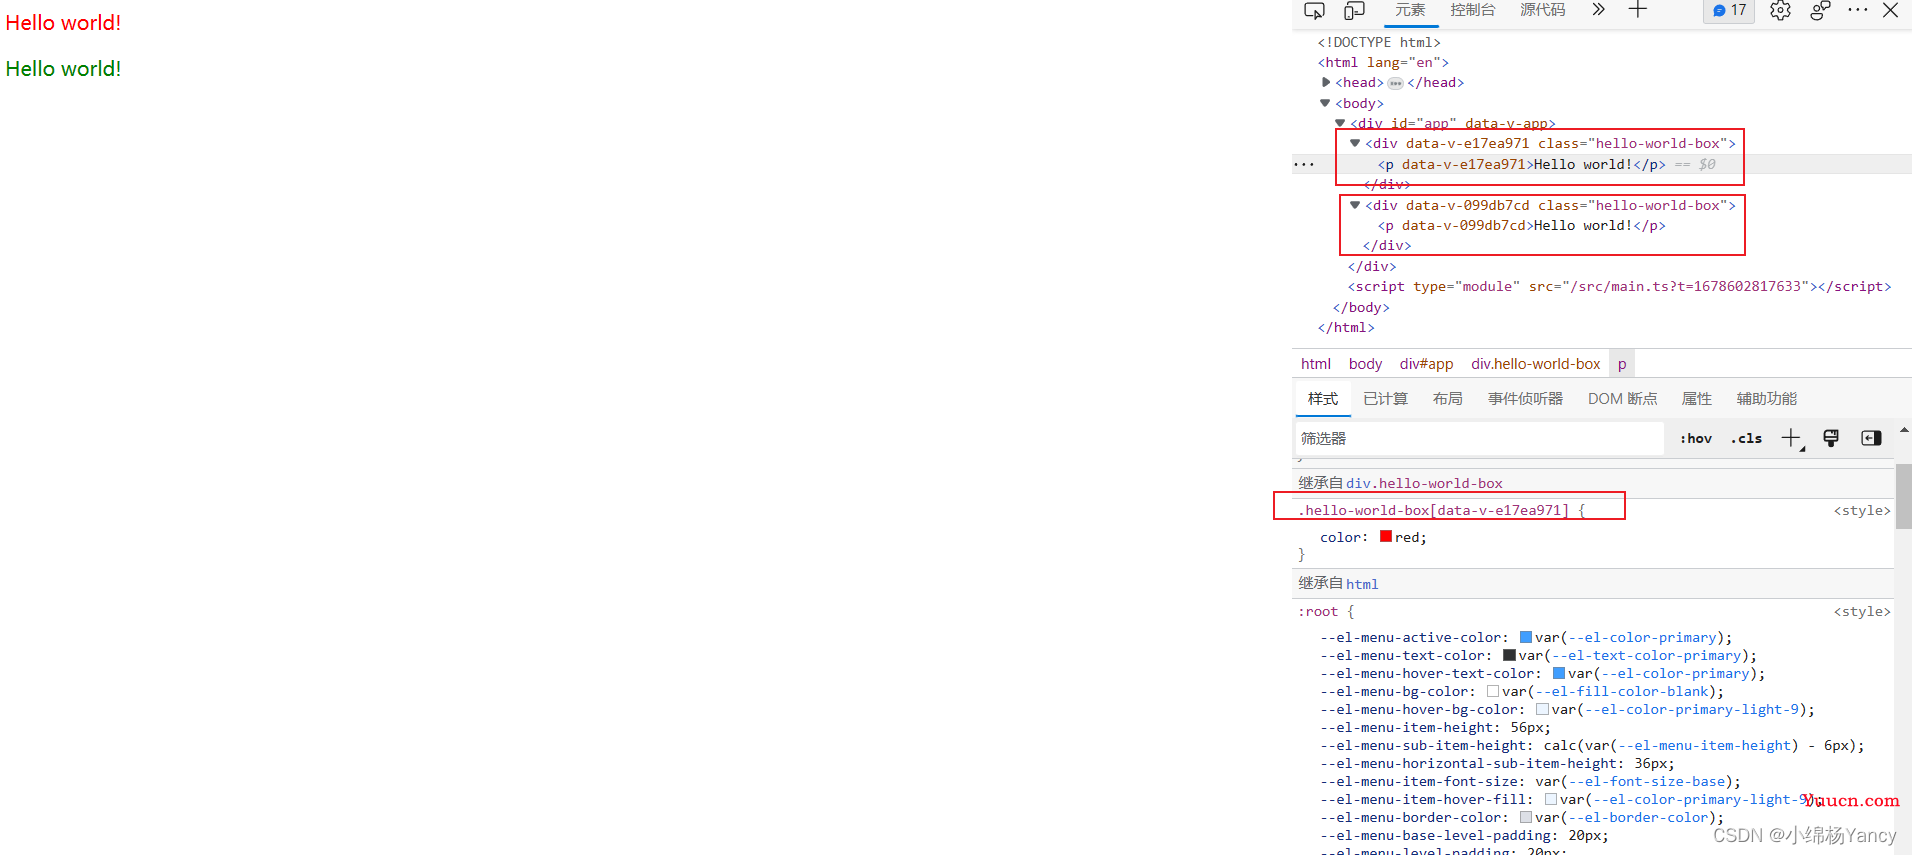
Task: Click the three-dot gutter on selected p row
Action: tap(1304, 164)
